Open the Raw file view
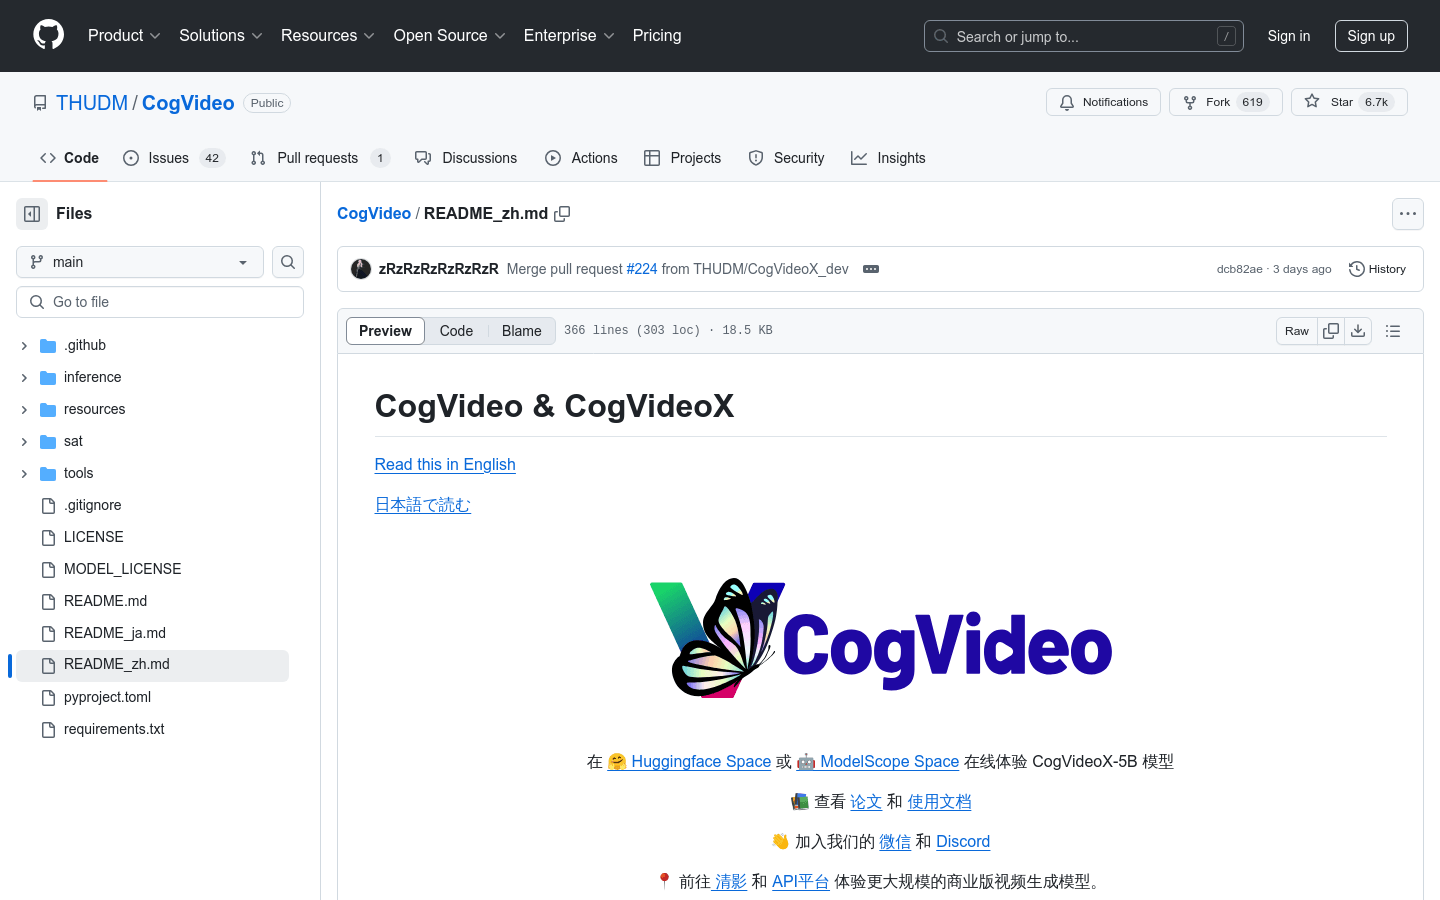Viewport: 1440px width, 900px height. 1297,331
